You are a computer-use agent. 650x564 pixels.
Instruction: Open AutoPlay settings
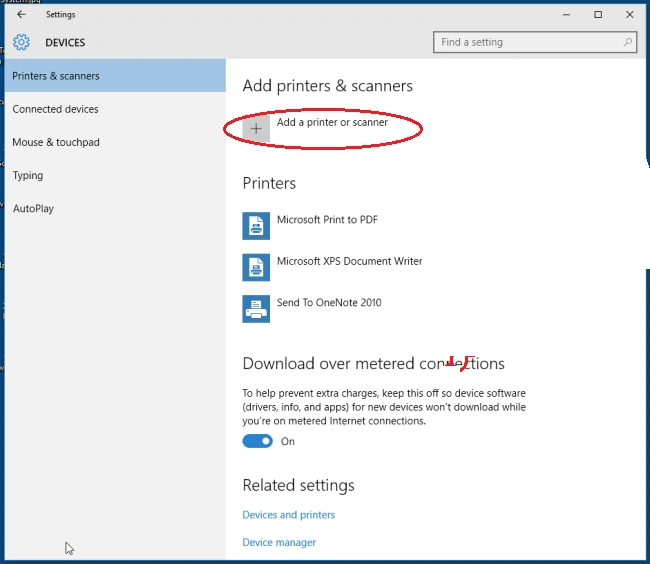(115, 208)
